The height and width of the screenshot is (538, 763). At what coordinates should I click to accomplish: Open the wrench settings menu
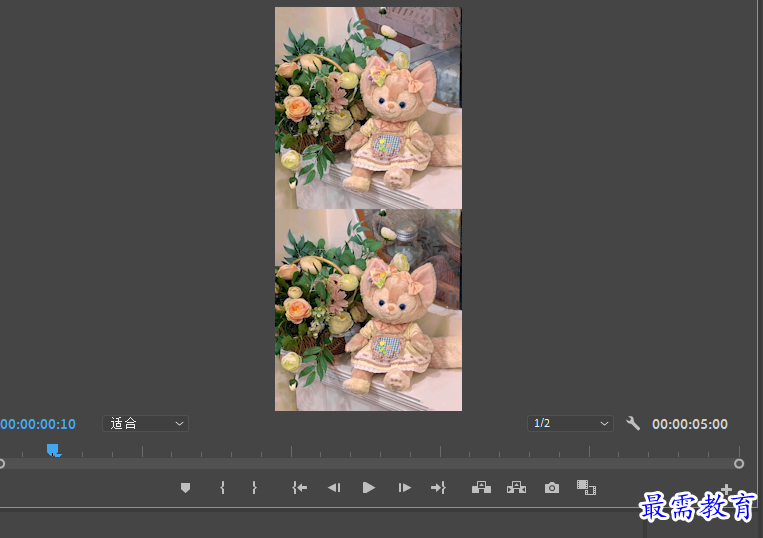tap(633, 423)
